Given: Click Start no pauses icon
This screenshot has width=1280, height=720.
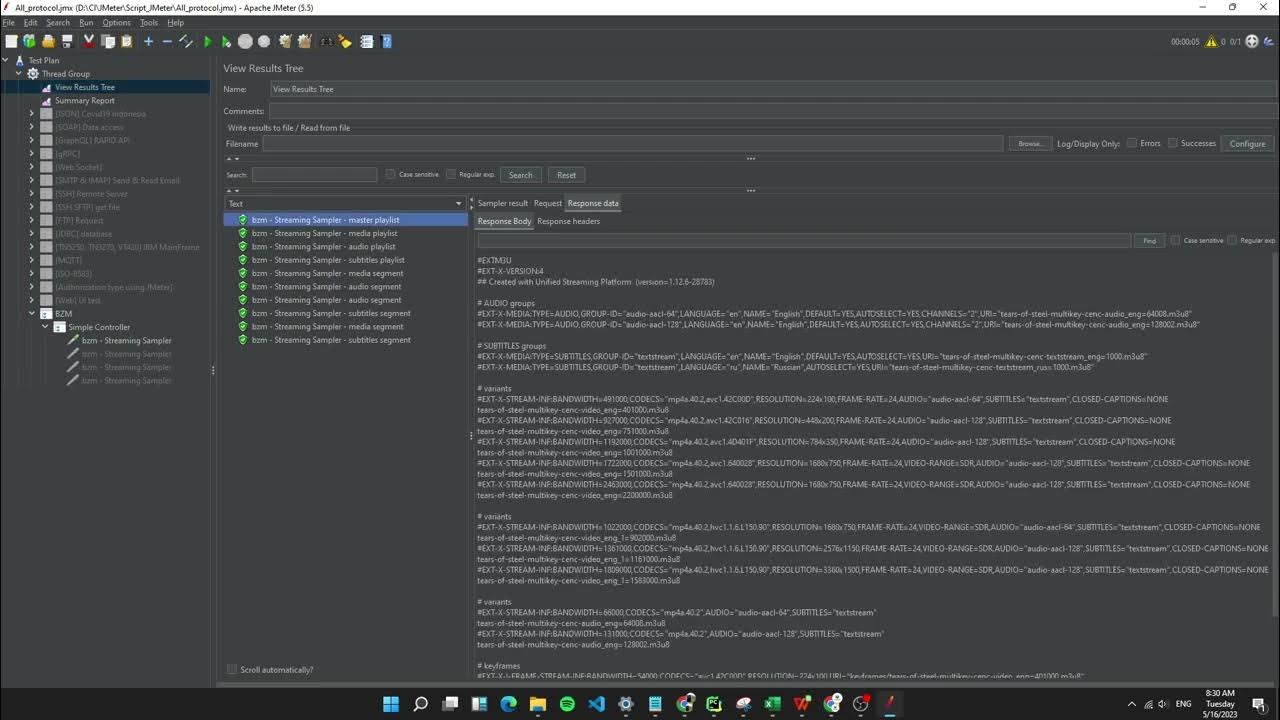Looking at the screenshot, I should pyautogui.click(x=226, y=42).
